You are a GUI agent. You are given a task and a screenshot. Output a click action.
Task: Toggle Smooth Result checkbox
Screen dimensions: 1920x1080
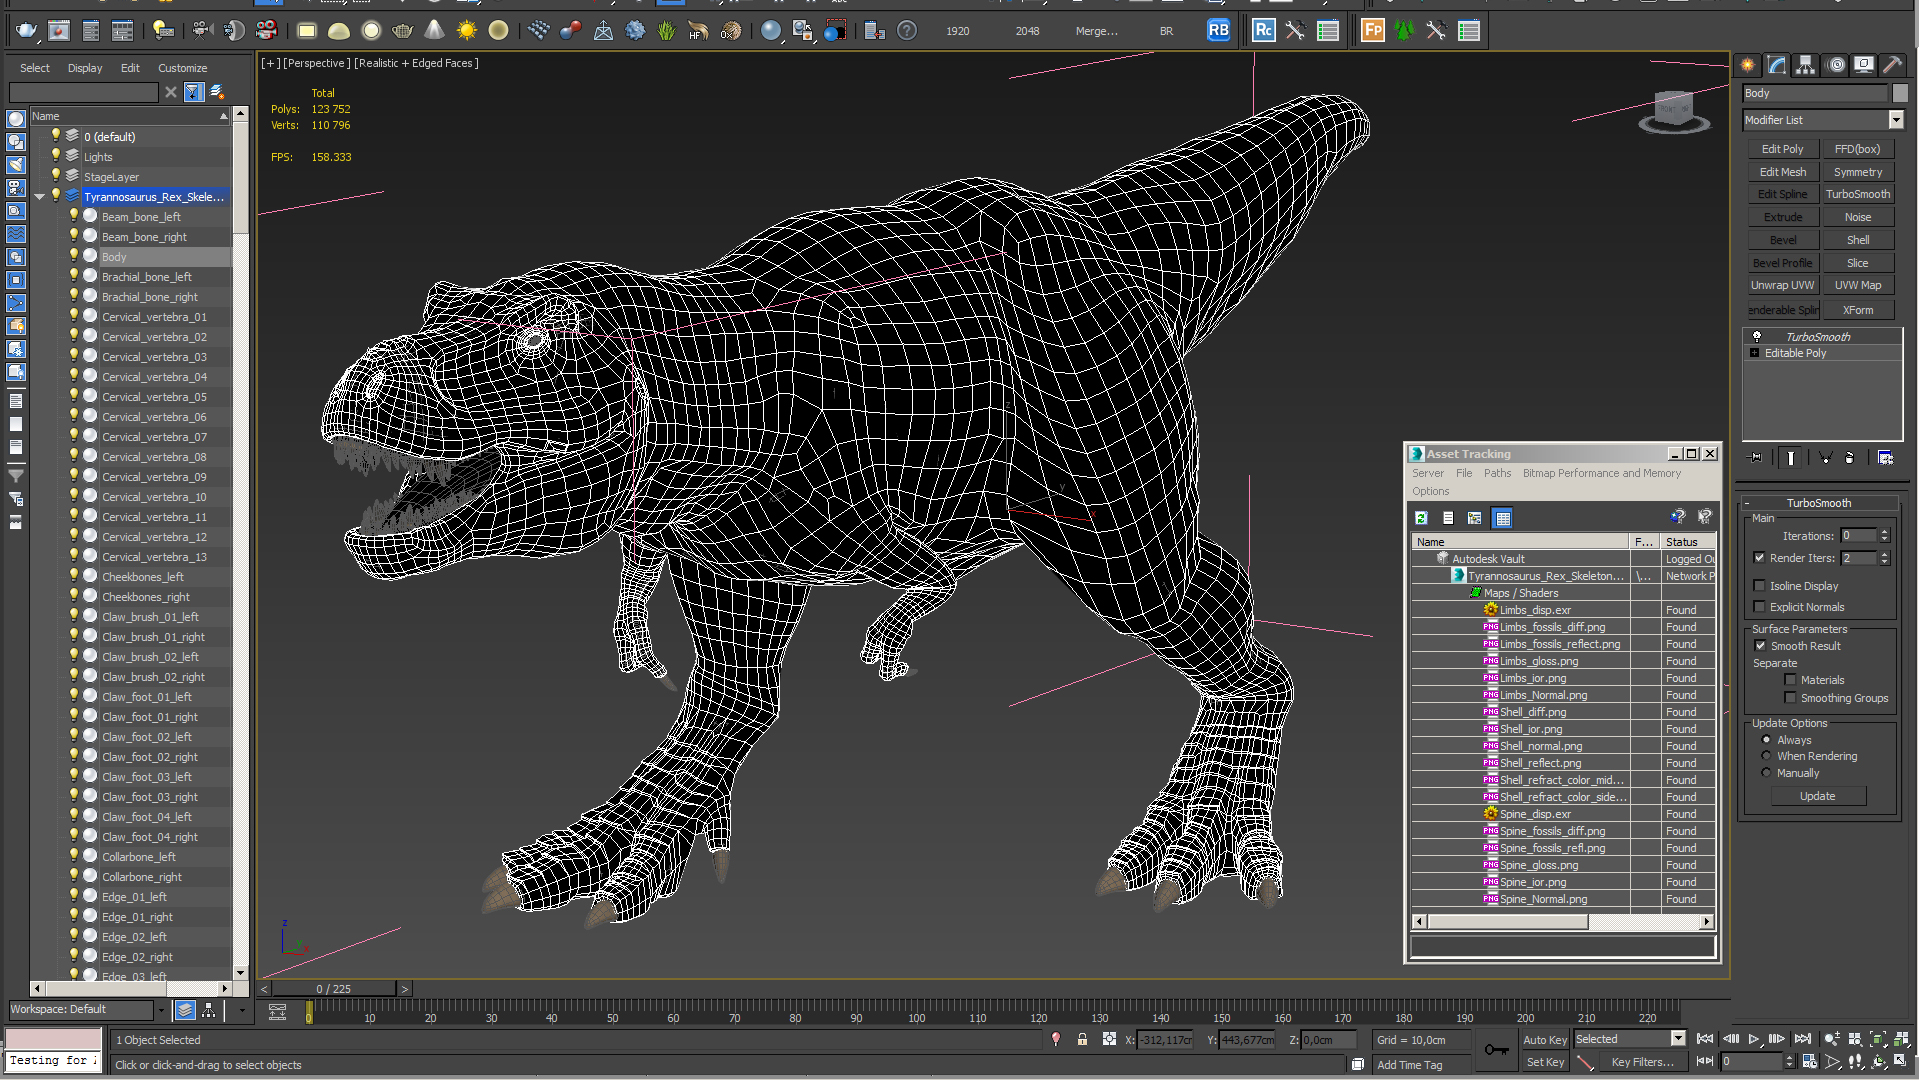point(1762,645)
